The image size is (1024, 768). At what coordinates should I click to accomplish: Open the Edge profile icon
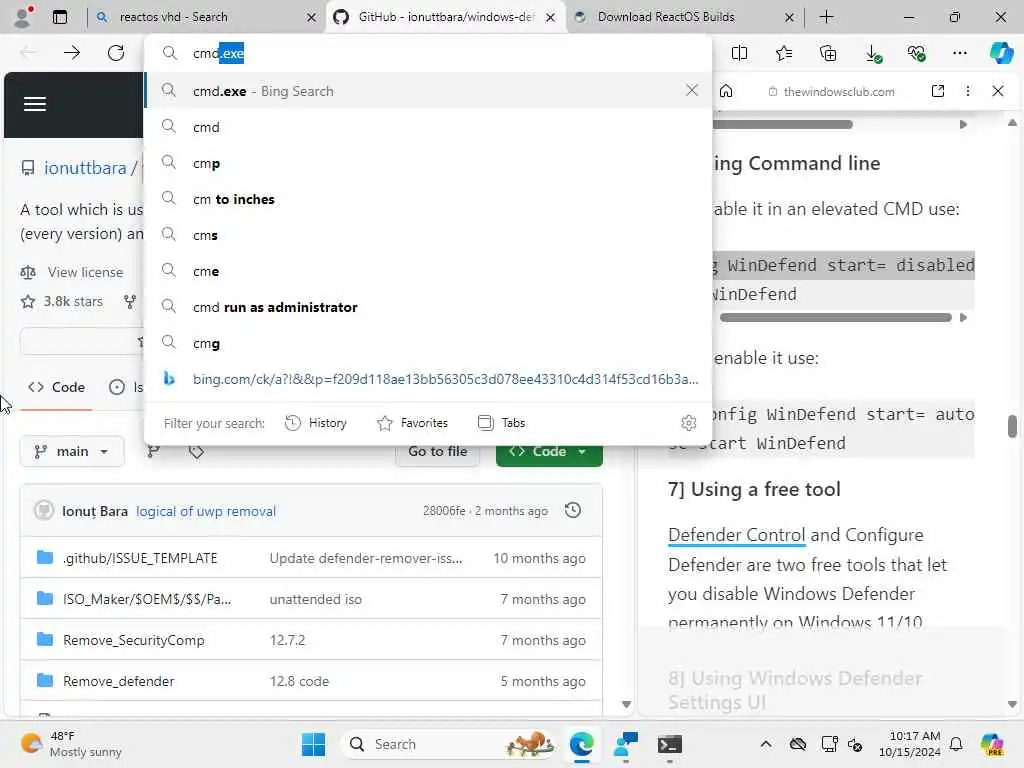tap(24, 17)
